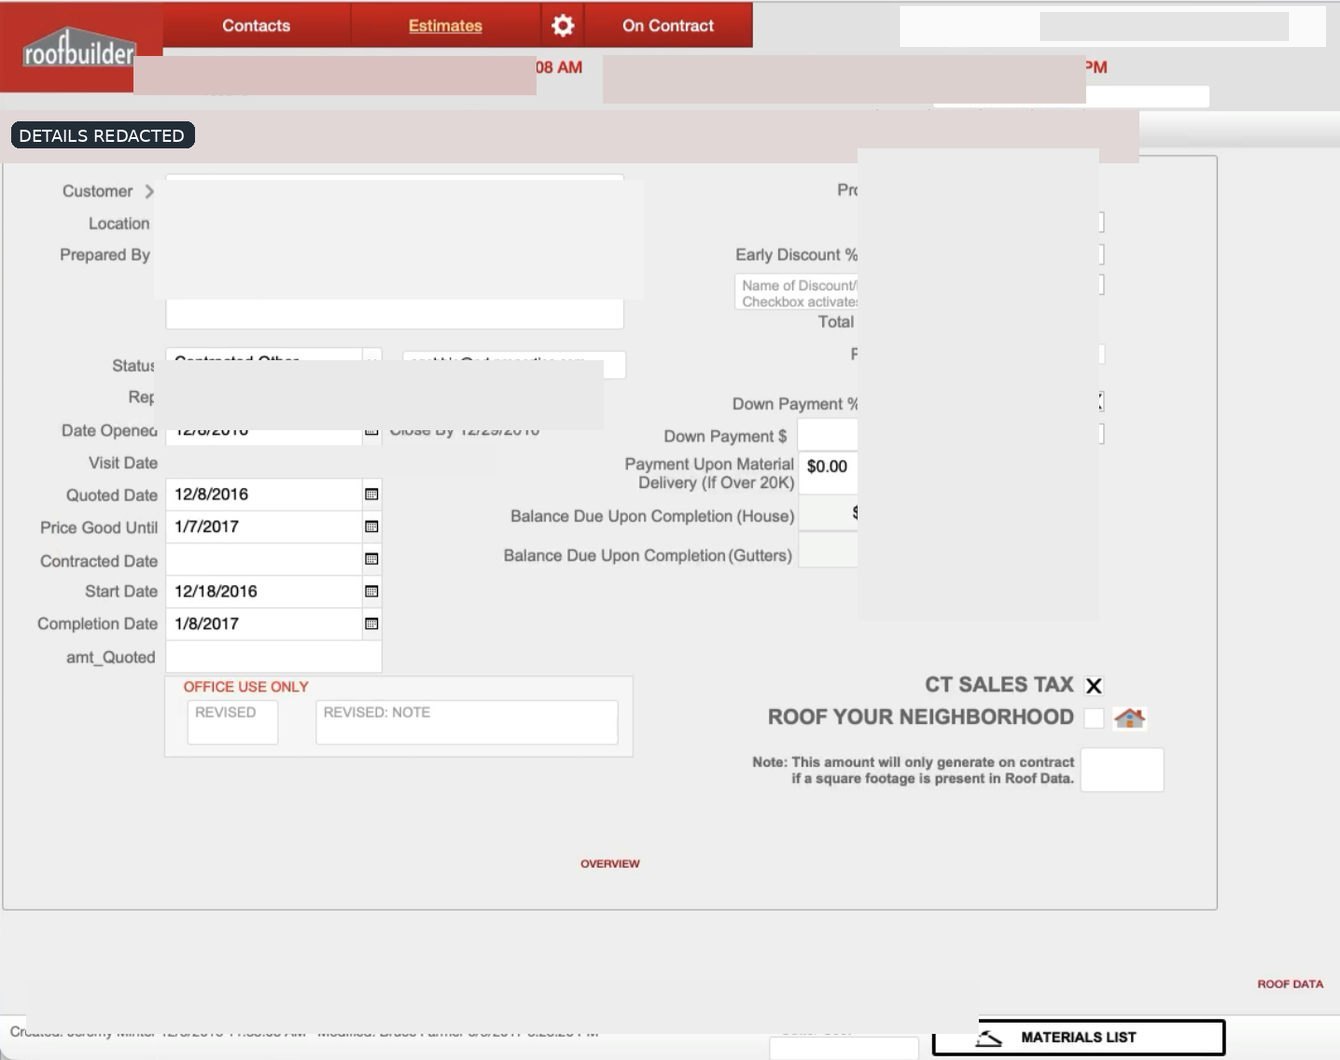Click the DETAILS REDACTED label

point(102,135)
